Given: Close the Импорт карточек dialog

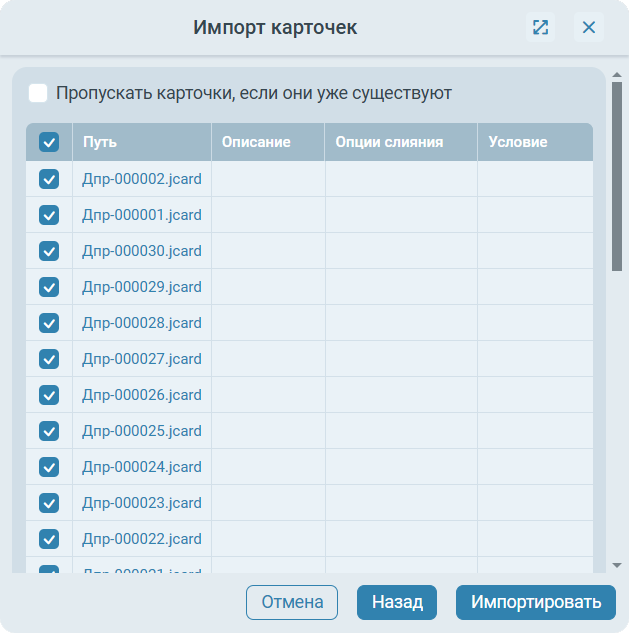Looking at the screenshot, I should [589, 28].
